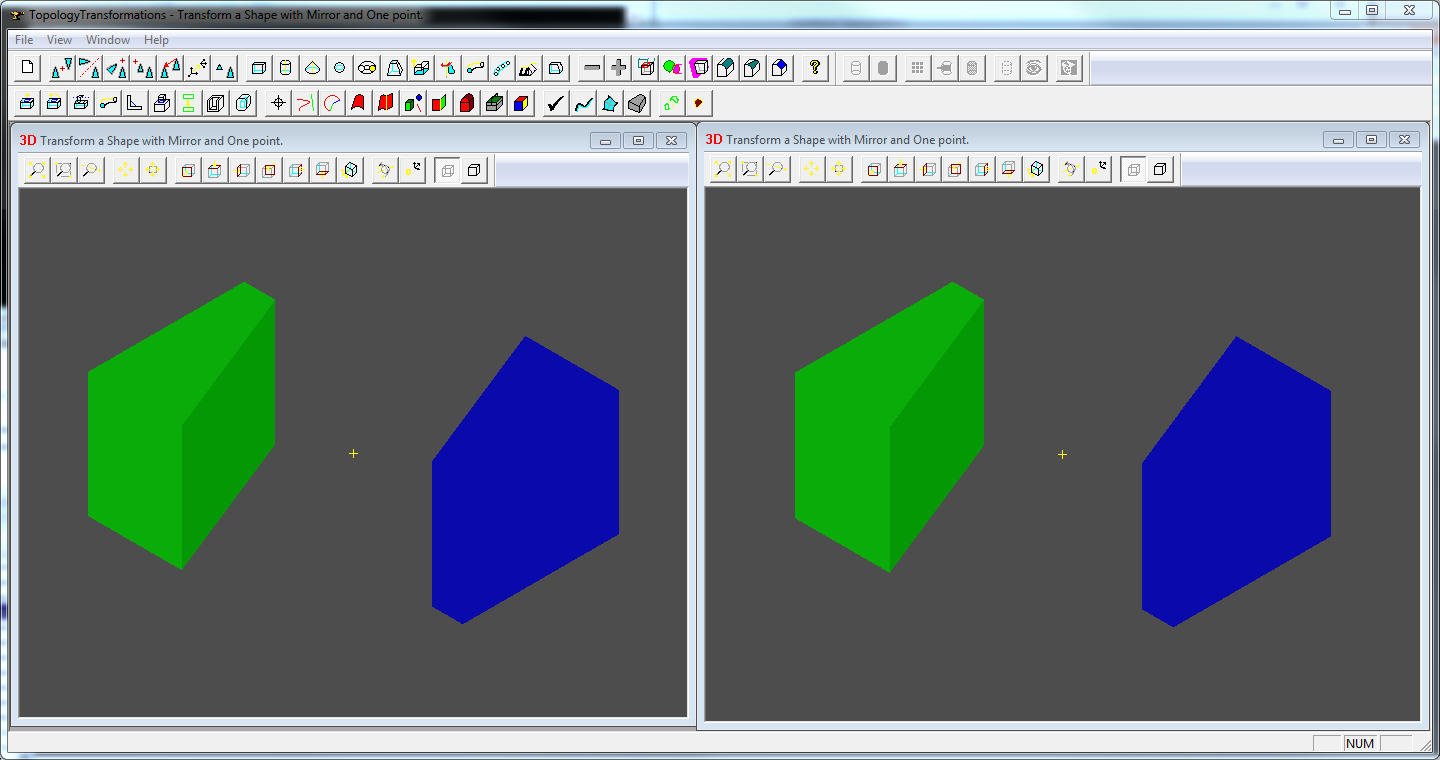Pick the Torus primitive icon
1440x760 pixels.
(367, 68)
